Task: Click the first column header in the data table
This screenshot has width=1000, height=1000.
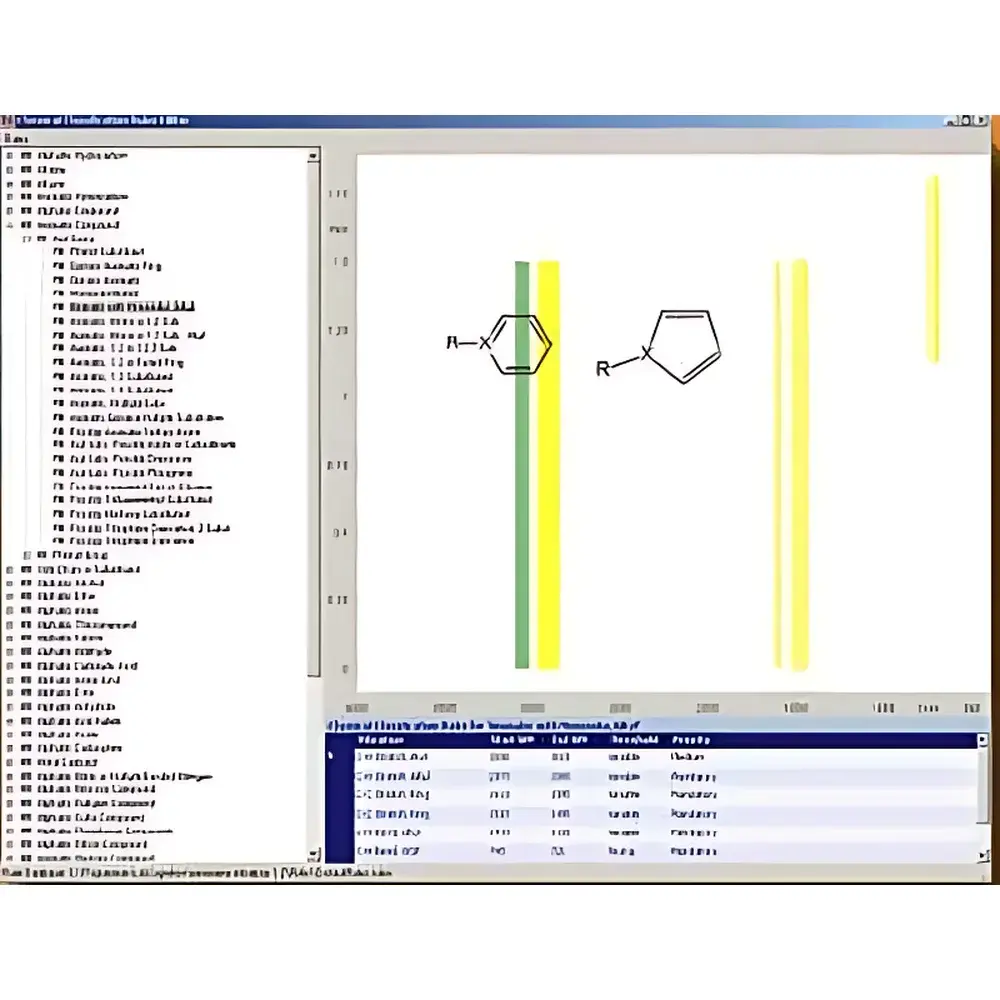Action: point(380,740)
